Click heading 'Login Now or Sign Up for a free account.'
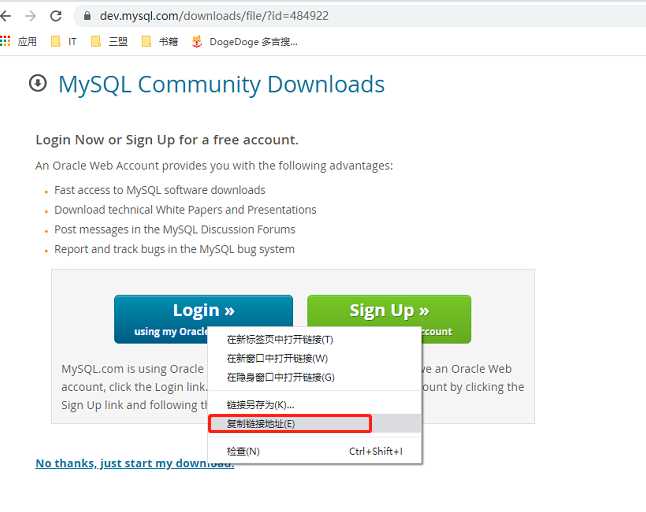The width and height of the screenshot is (646, 512). (167, 140)
